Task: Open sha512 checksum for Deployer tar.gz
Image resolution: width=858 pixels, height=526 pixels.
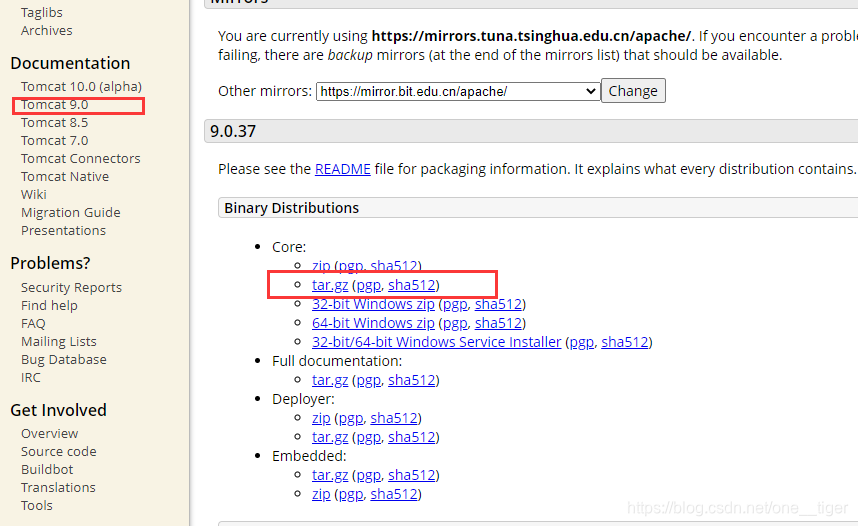Action: point(411,437)
